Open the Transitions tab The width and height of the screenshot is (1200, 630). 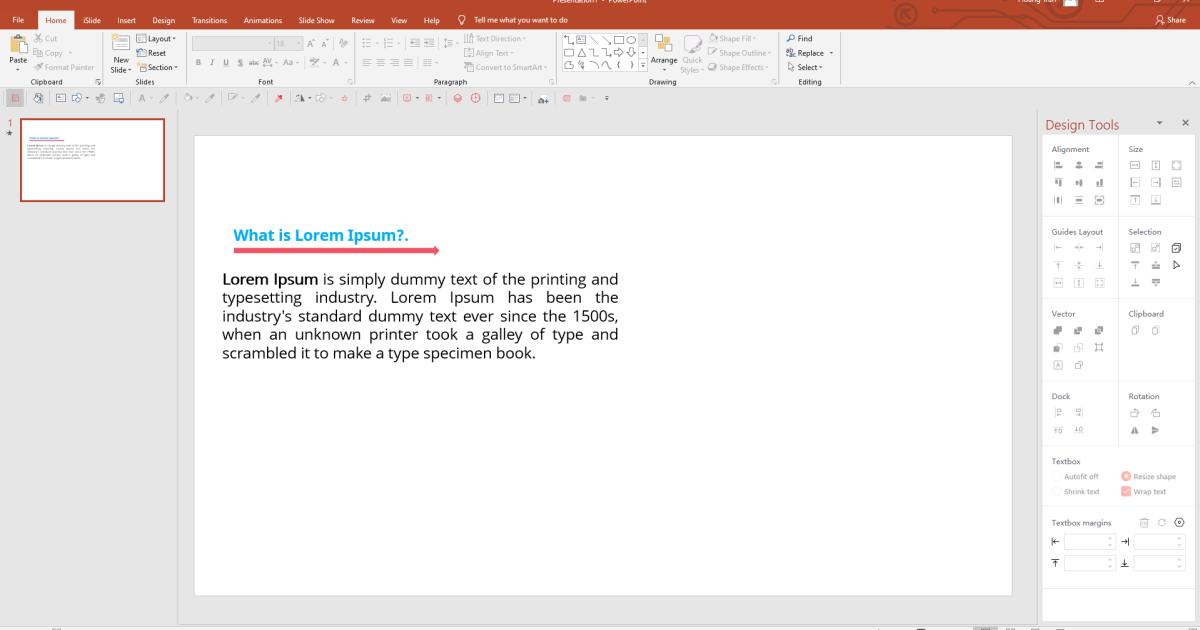209,19
